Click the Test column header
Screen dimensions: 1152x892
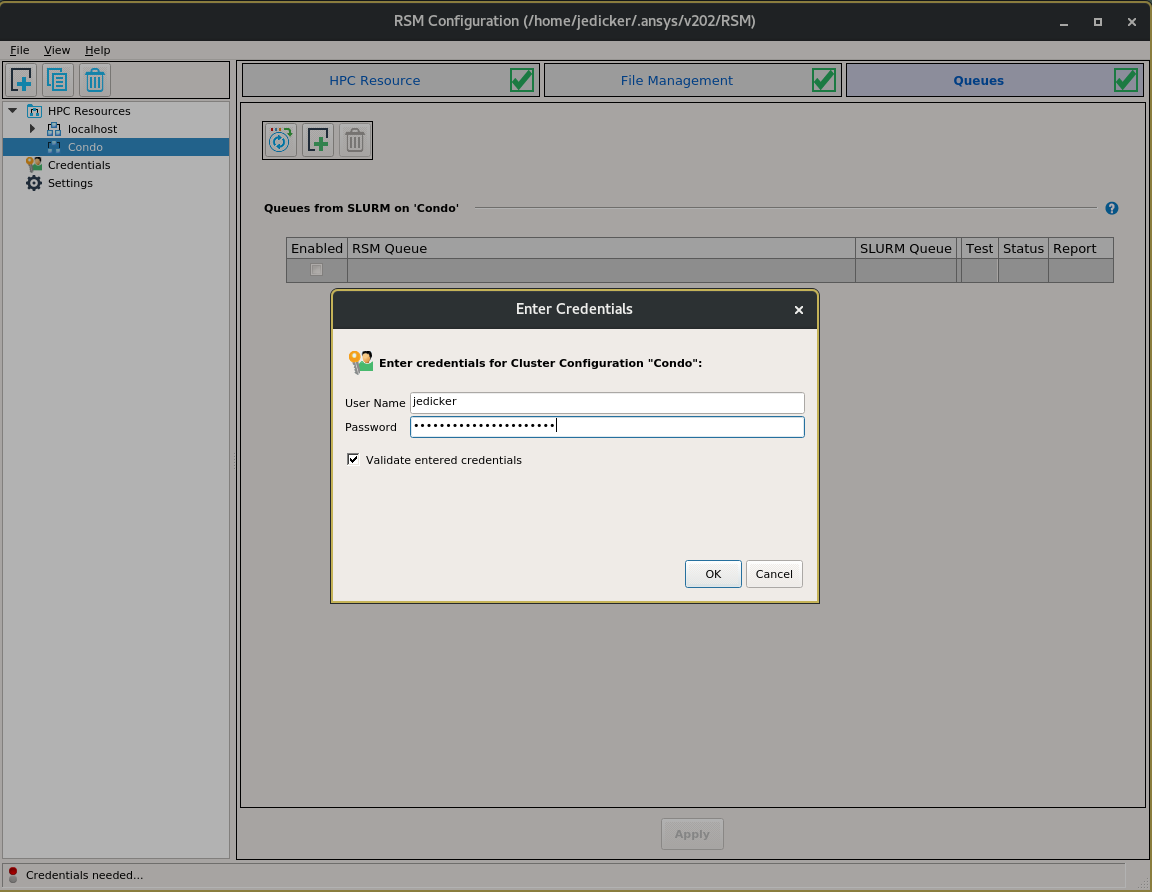(x=979, y=248)
